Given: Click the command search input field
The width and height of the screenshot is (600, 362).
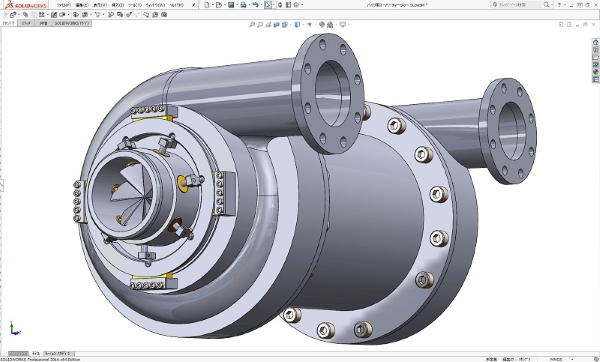Looking at the screenshot, I should (x=518, y=5).
